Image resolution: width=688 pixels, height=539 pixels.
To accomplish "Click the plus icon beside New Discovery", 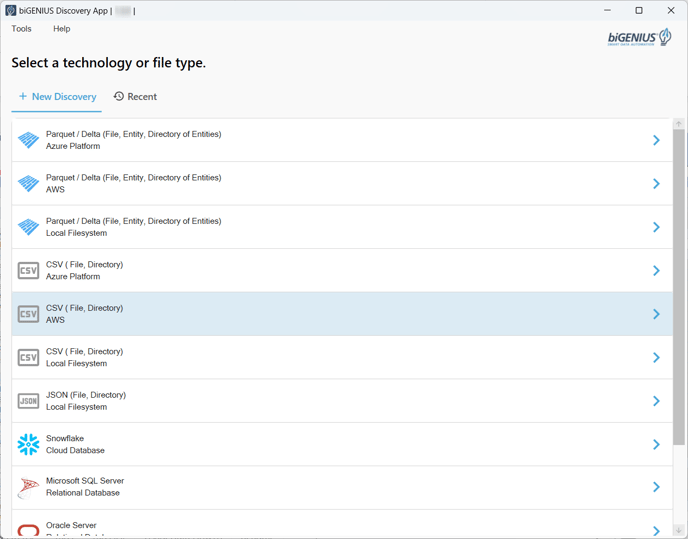I will 23,96.
